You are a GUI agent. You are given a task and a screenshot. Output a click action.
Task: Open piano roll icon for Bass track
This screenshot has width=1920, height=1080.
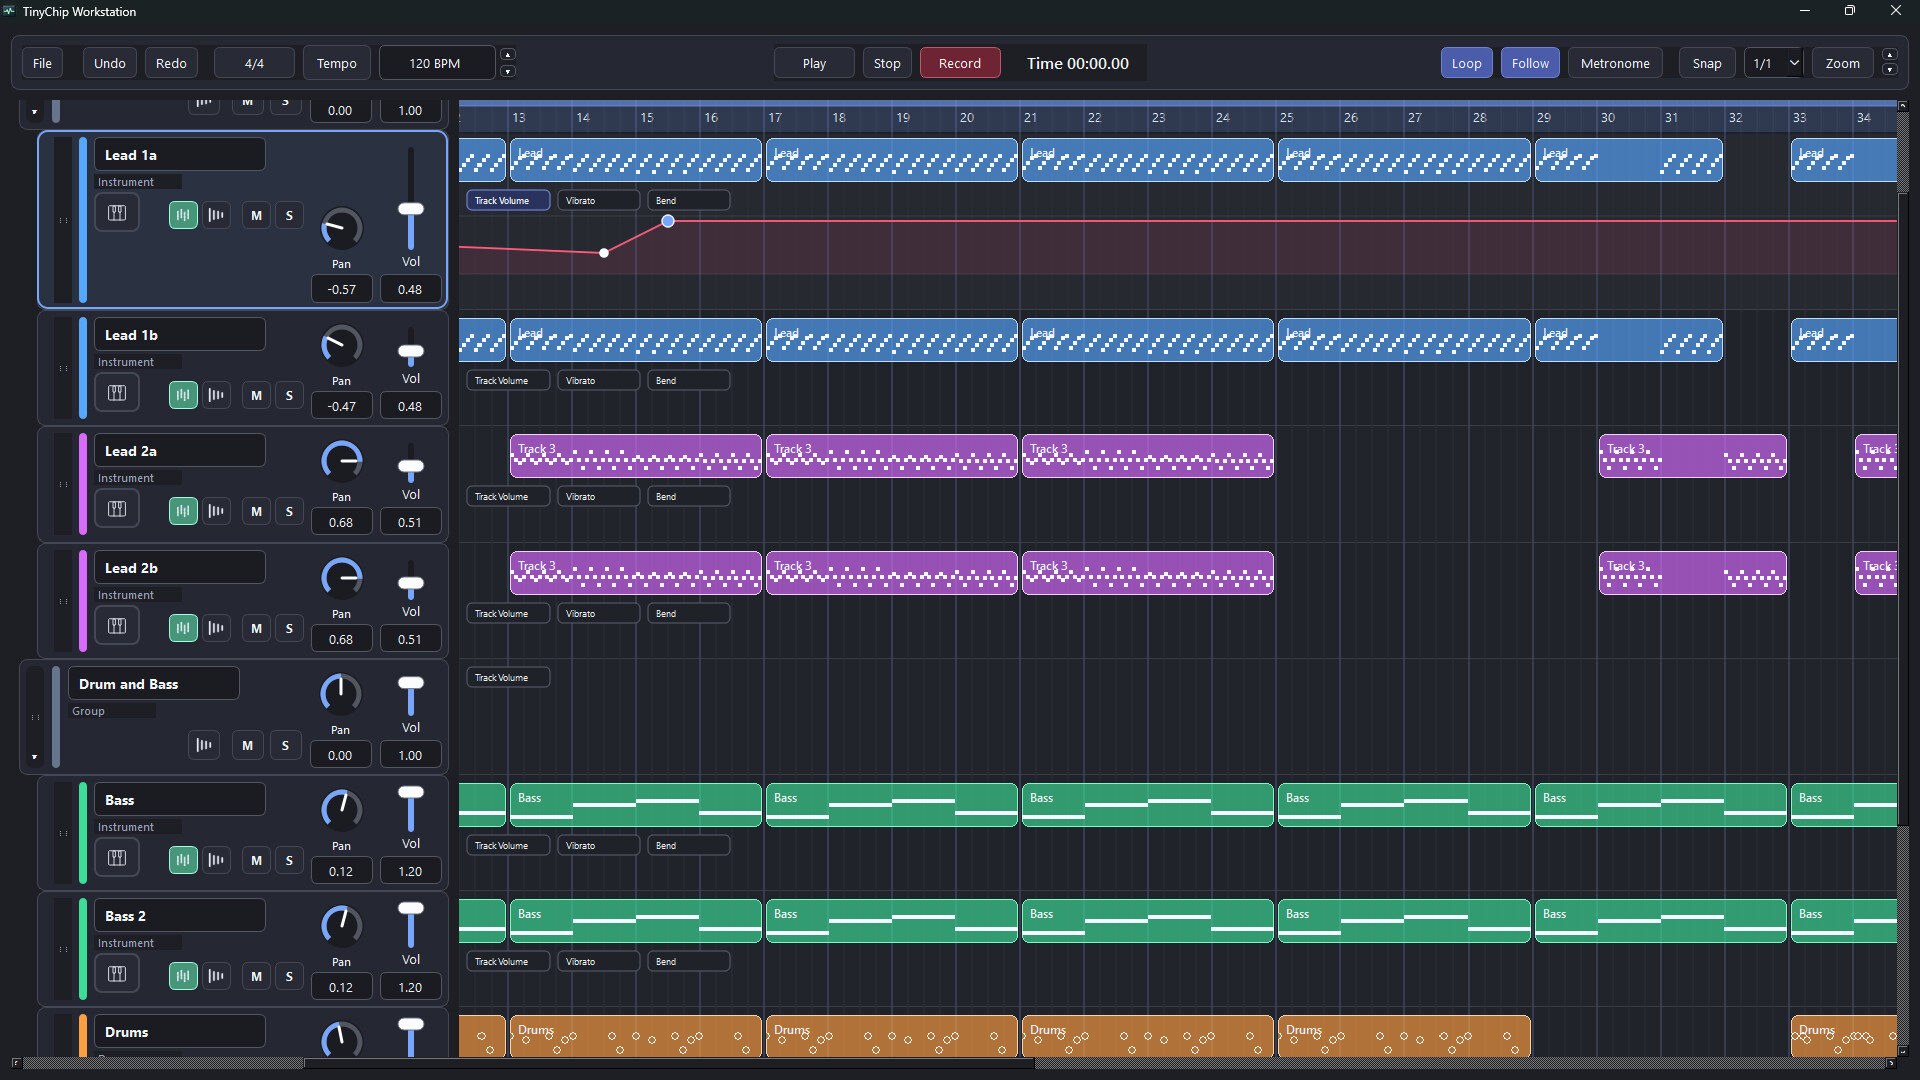[x=117, y=859]
